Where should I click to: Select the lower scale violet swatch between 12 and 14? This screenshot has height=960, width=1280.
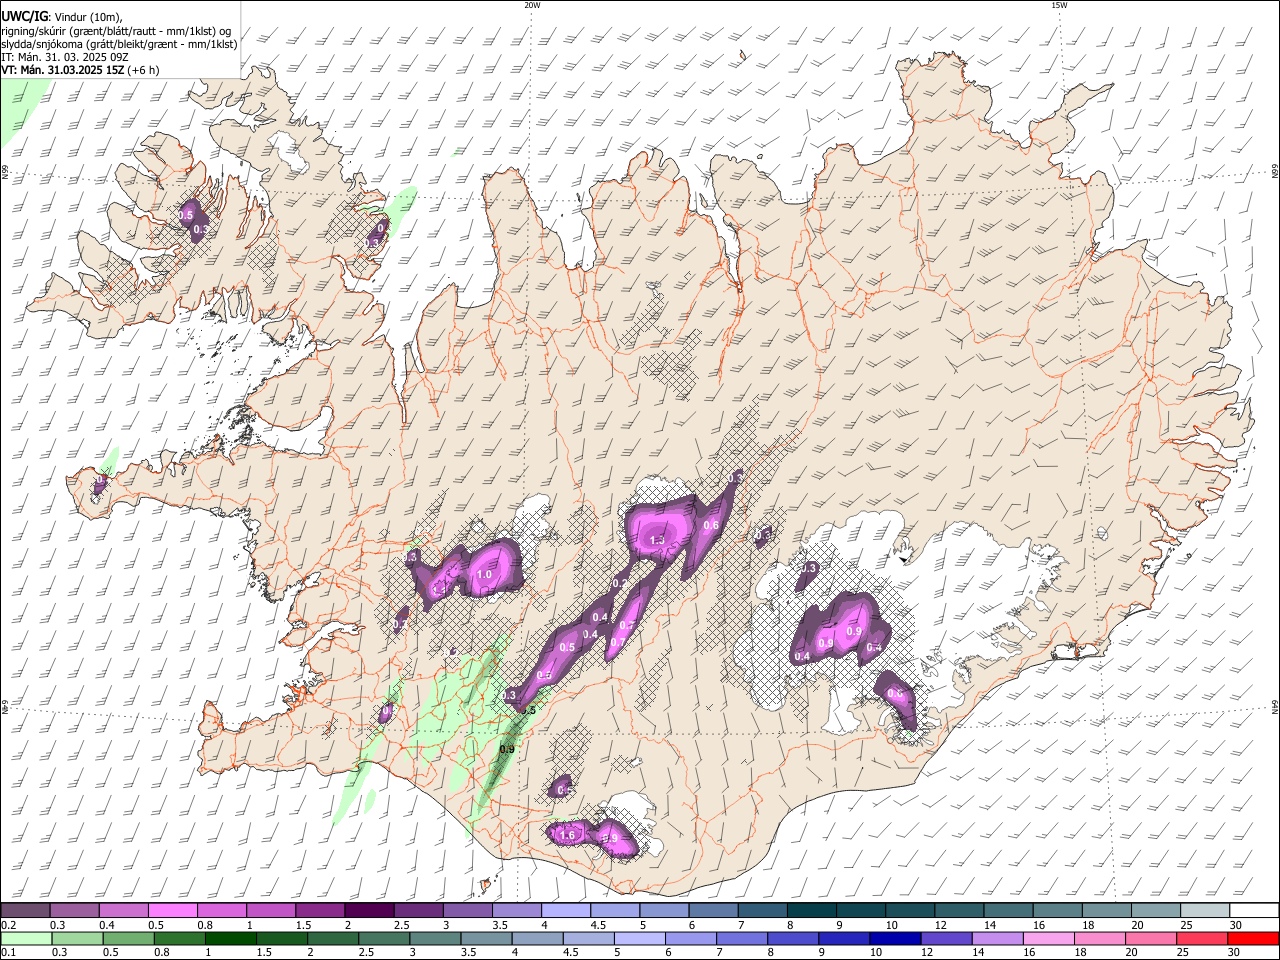[945, 938]
